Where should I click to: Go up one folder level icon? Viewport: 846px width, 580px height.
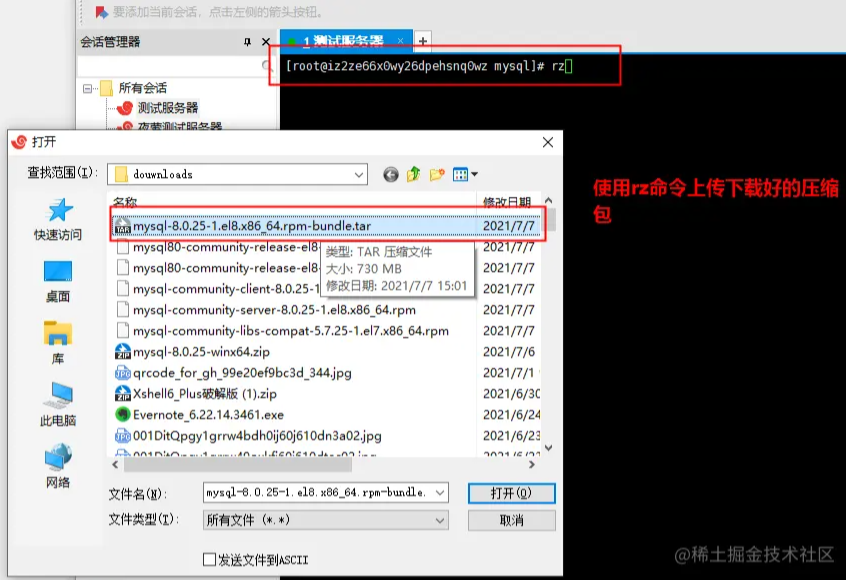[414, 174]
